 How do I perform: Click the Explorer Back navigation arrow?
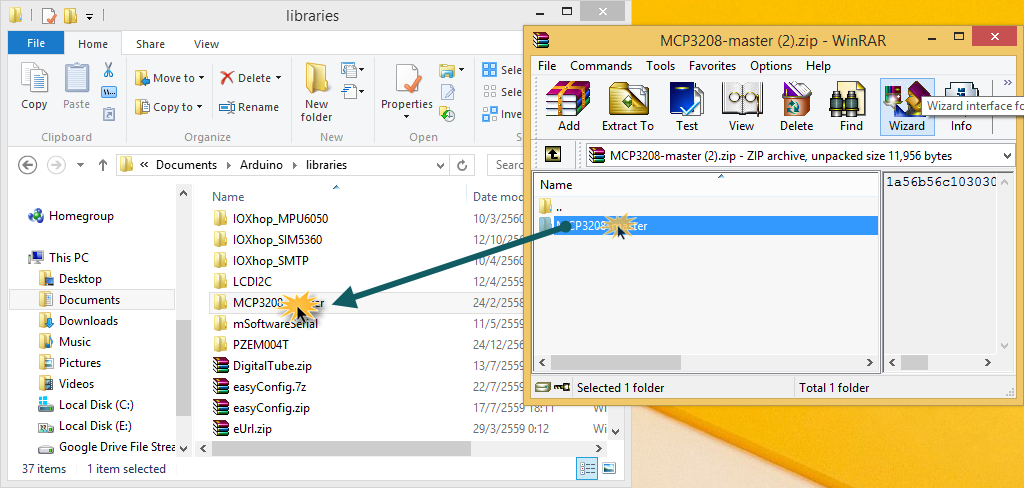coord(27,165)
